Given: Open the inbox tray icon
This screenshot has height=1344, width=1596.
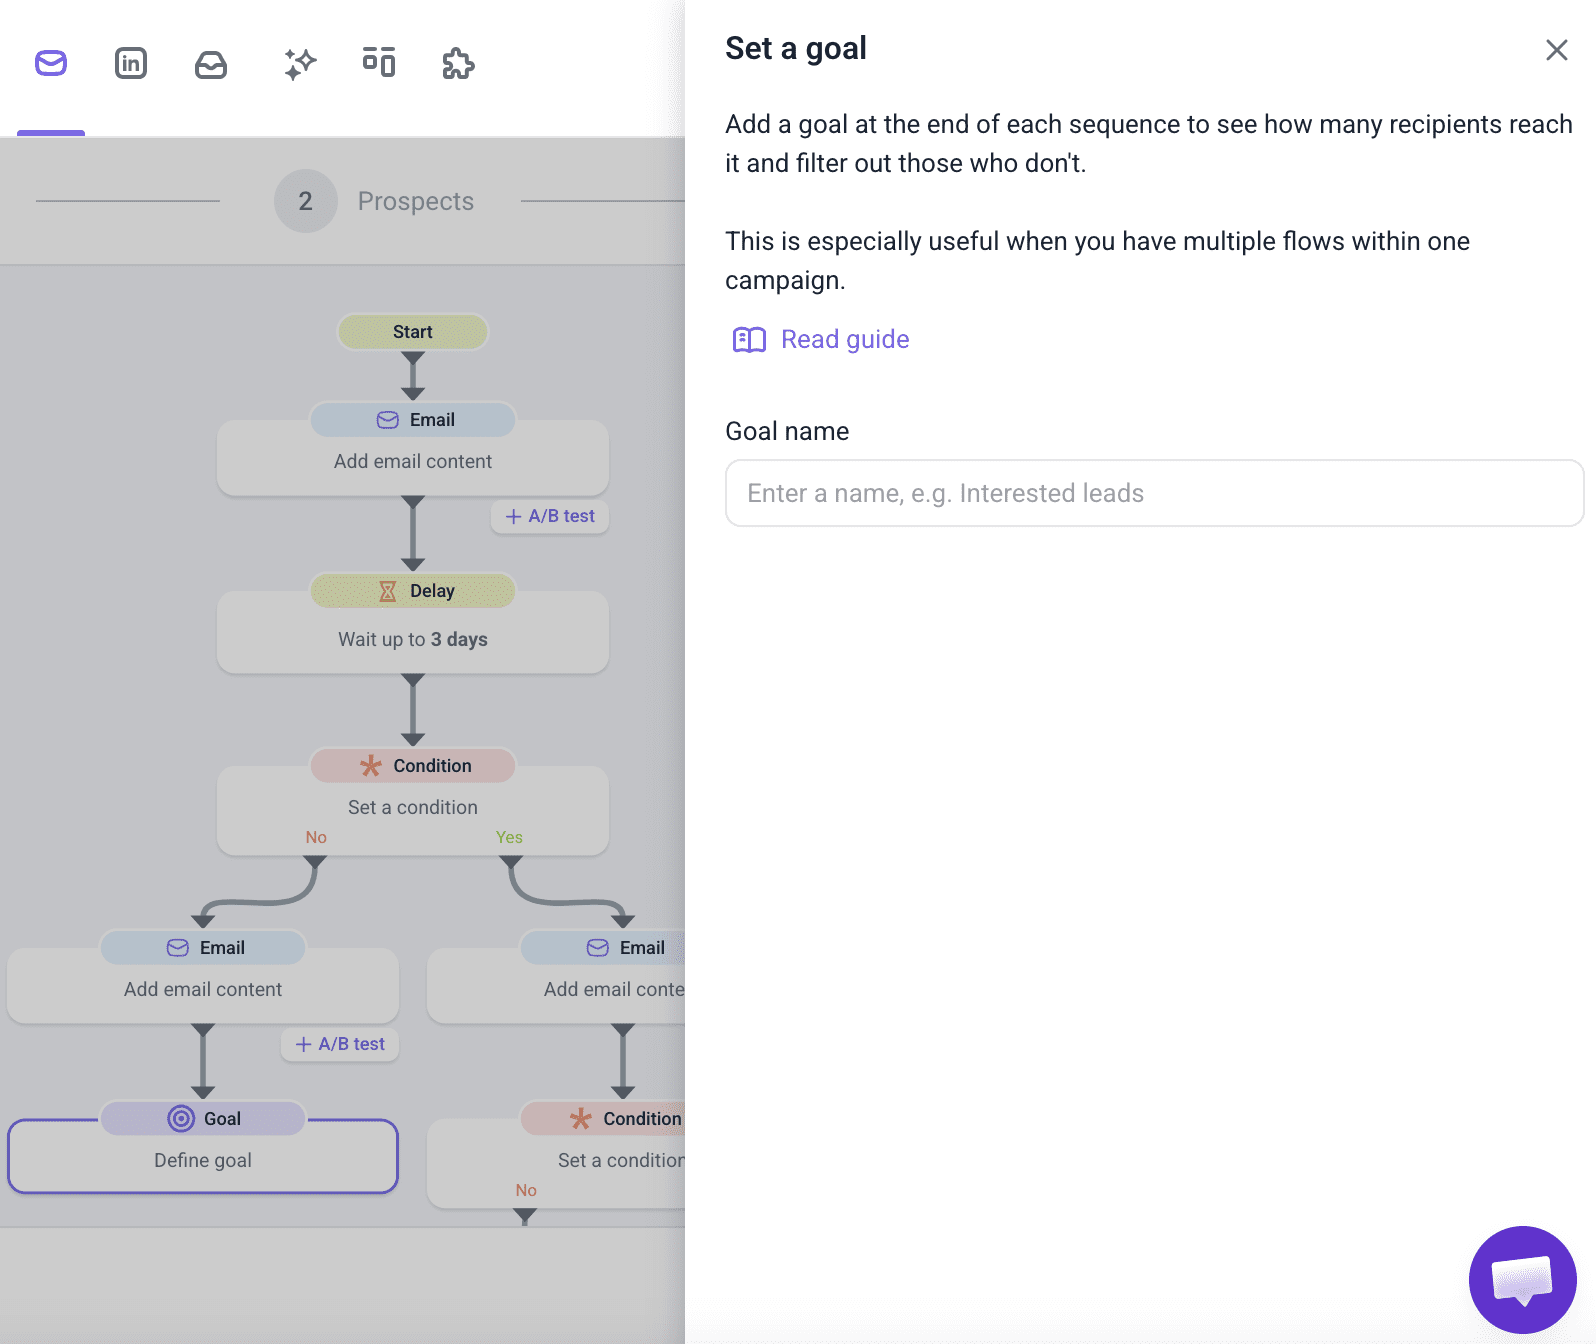Looking at the screenshot, I should pos(211,65).
